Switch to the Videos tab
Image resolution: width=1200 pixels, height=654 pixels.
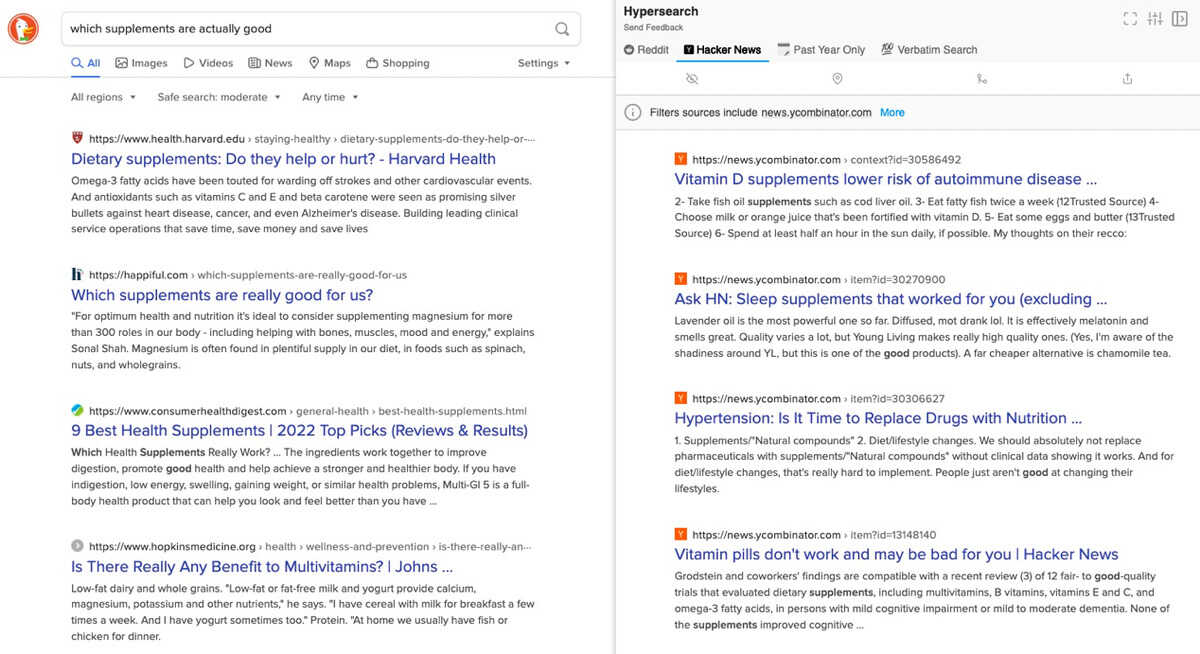pos(208,63)
